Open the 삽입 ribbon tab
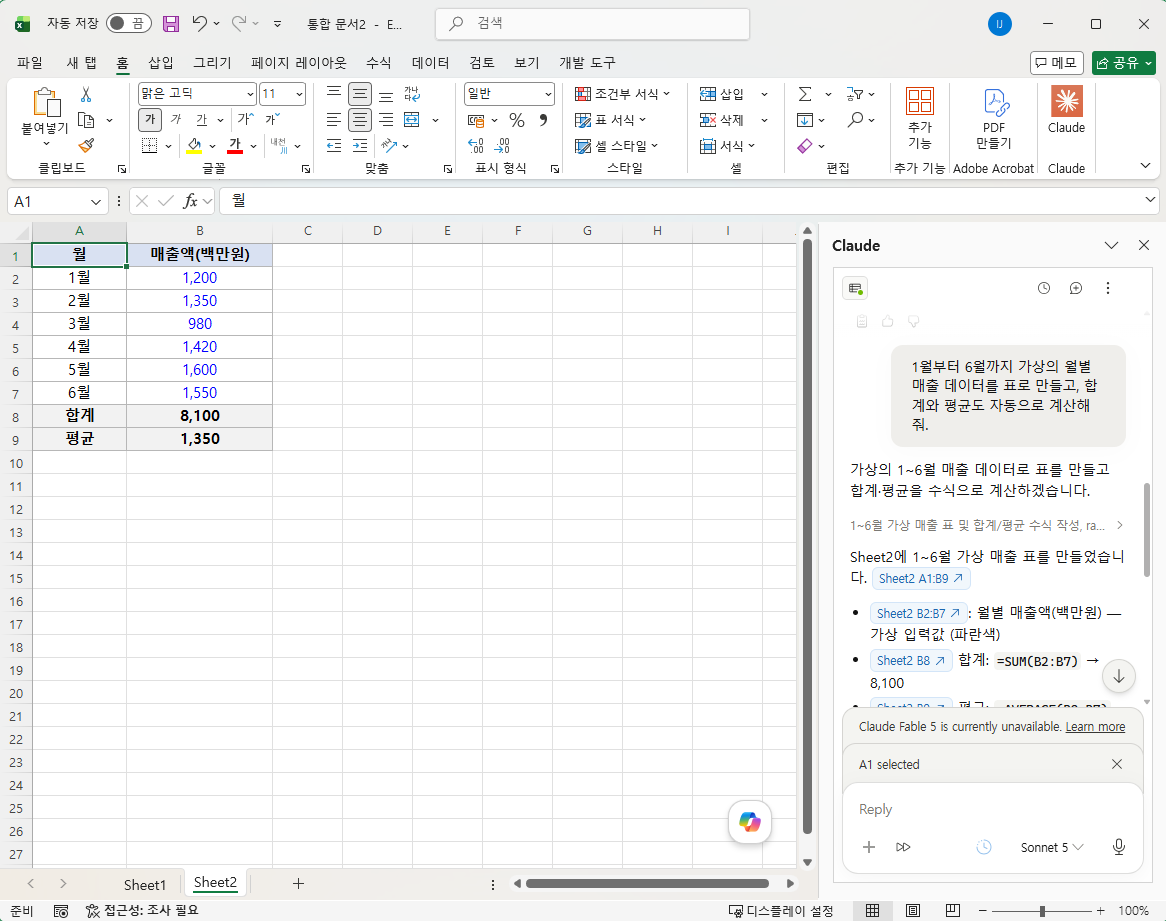Screen dimensions: 1166x921 (161, 62)
